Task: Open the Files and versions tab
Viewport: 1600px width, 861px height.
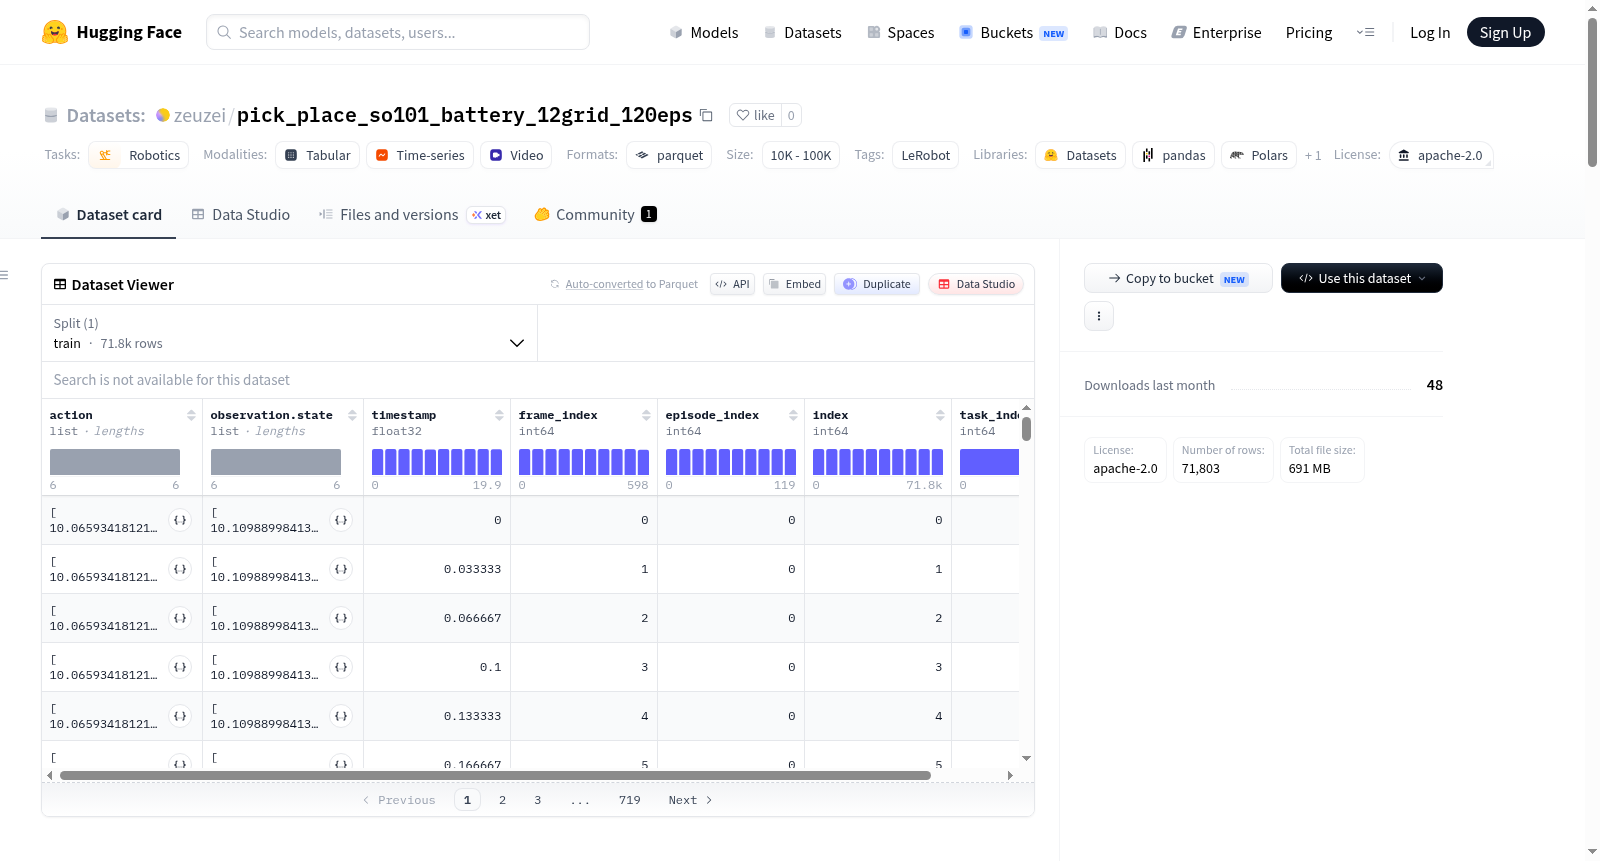Action: tap(411, 215)
